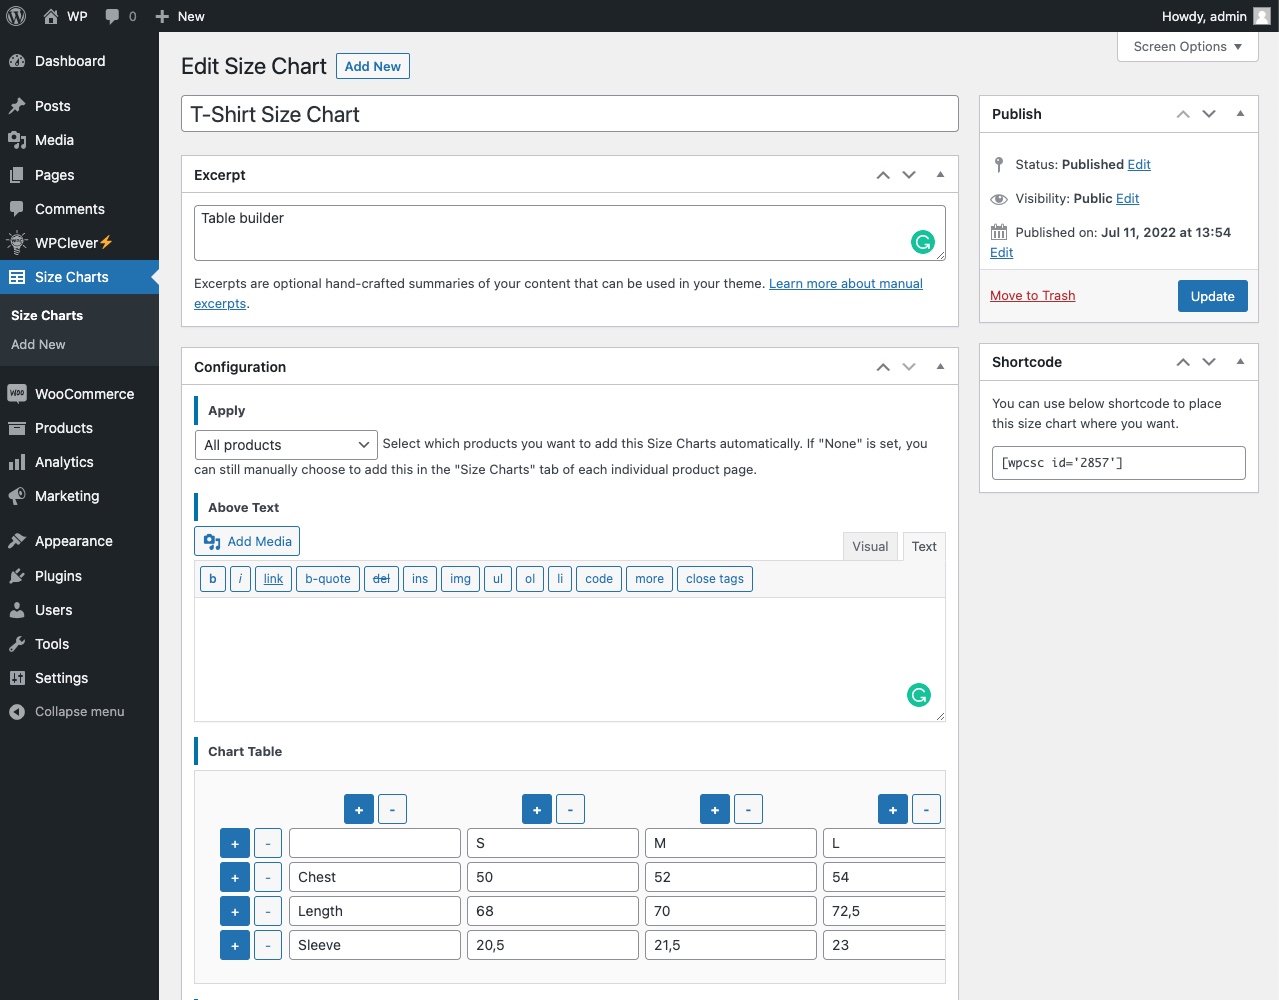
Task: Click the shortcode text field
Action: (x=1117, y=463)
